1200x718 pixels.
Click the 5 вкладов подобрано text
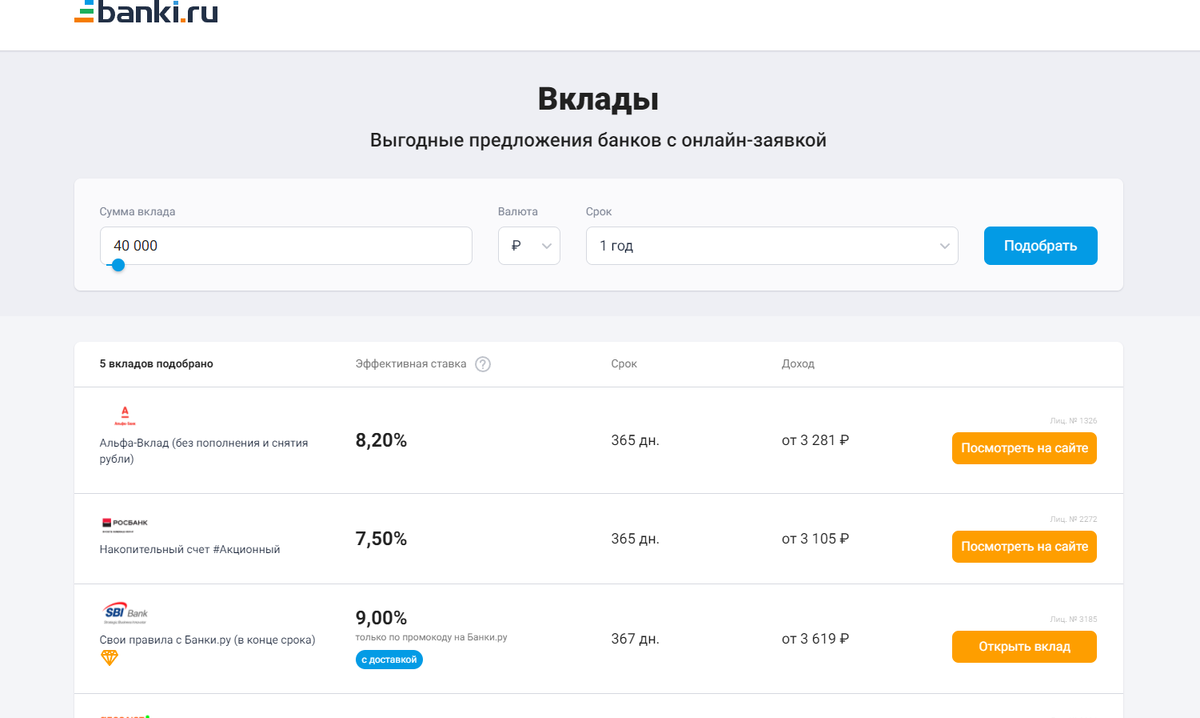tap(156, 364)
